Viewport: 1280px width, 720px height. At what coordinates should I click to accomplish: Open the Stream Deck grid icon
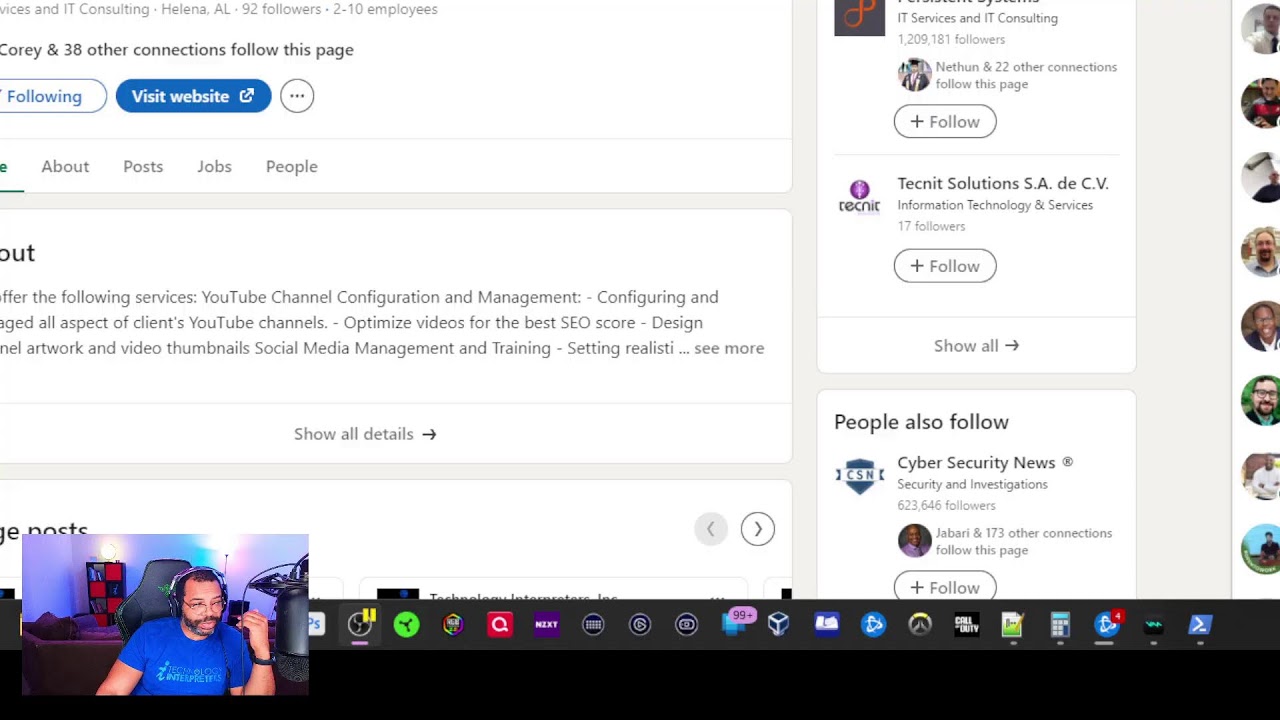click(x=593, y=625)
